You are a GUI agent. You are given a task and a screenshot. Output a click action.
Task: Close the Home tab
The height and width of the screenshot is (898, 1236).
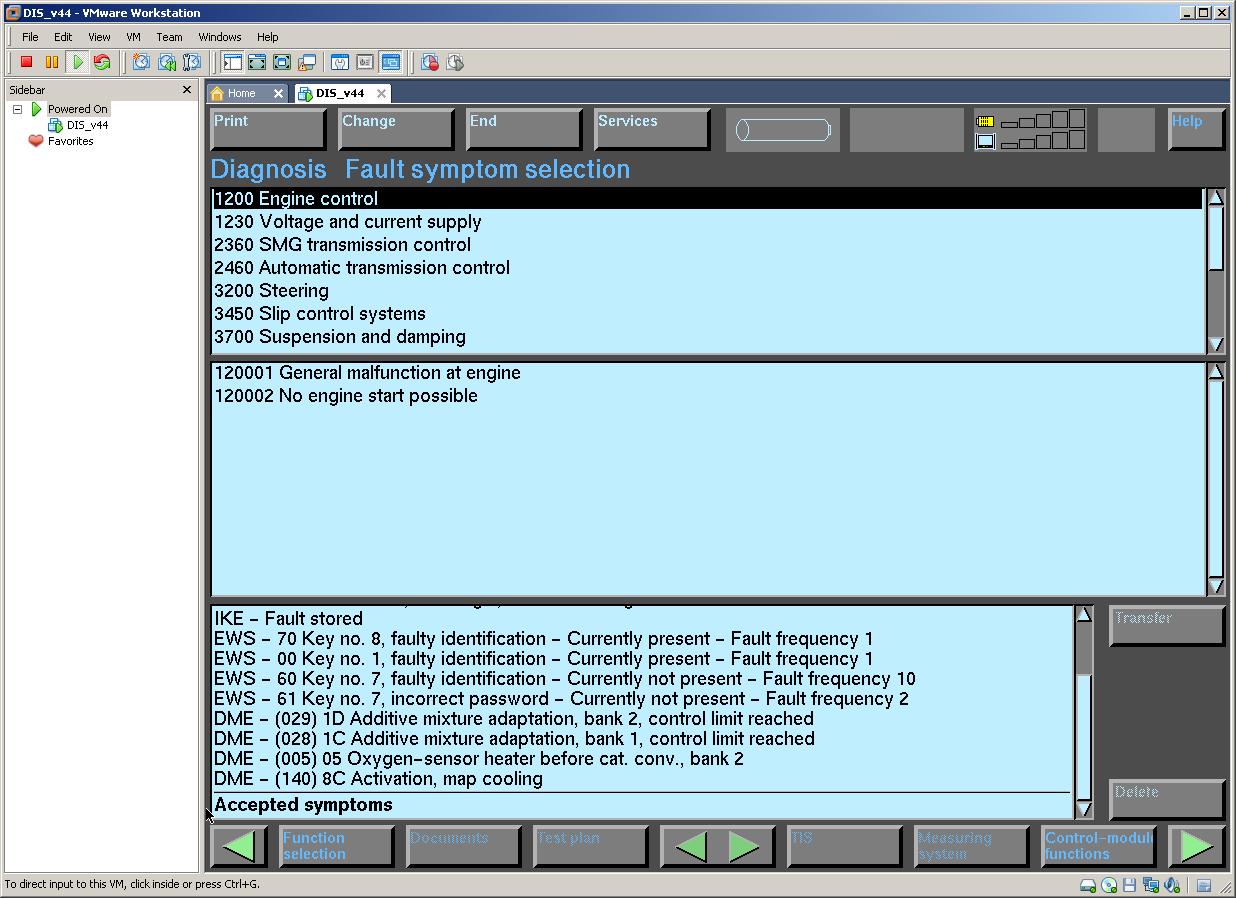coord(279,93)
